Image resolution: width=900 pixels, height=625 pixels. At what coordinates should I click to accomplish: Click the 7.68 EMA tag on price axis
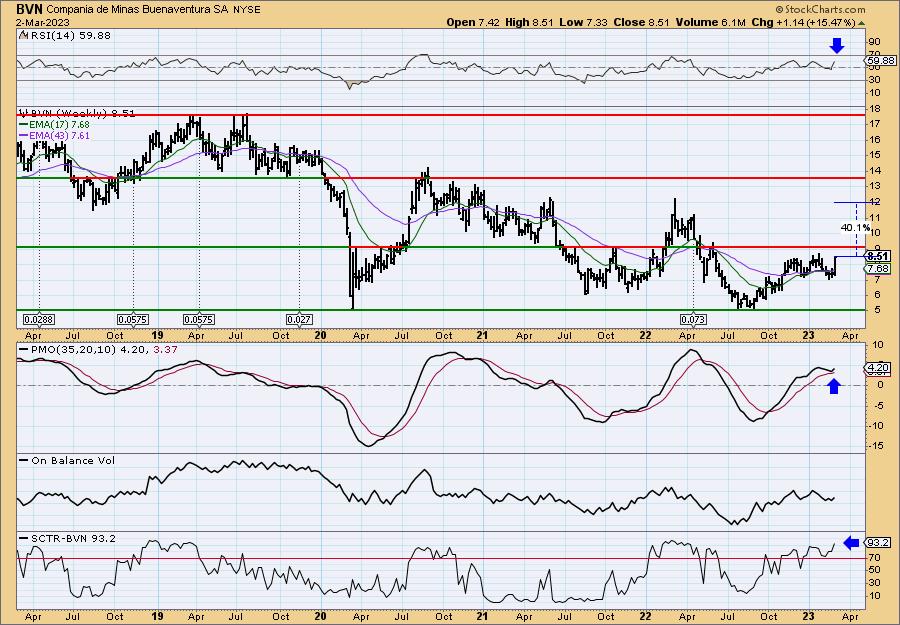click(x=879, y=269)
